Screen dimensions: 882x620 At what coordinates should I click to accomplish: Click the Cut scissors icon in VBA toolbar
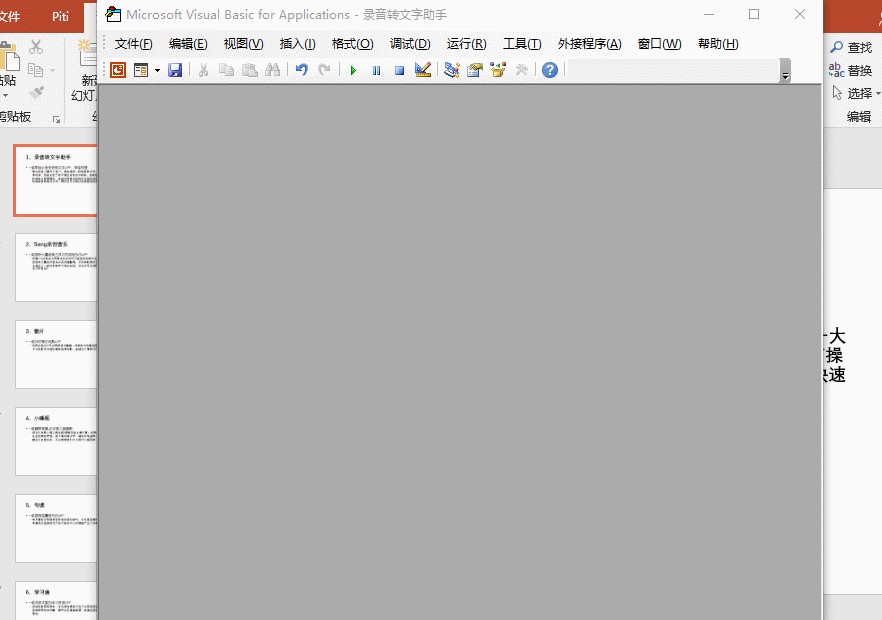[203, 70]
